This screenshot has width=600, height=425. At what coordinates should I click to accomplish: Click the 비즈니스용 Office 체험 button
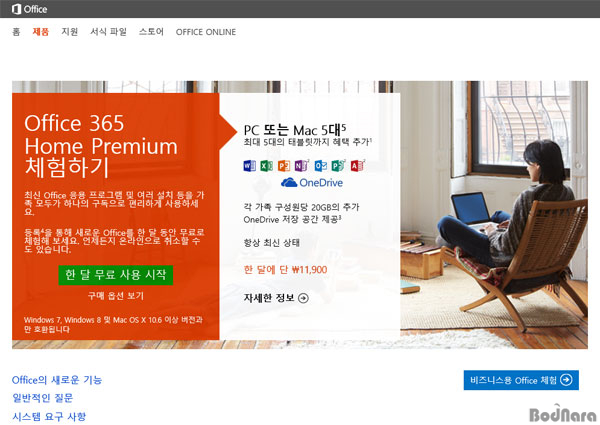[521, 380]
